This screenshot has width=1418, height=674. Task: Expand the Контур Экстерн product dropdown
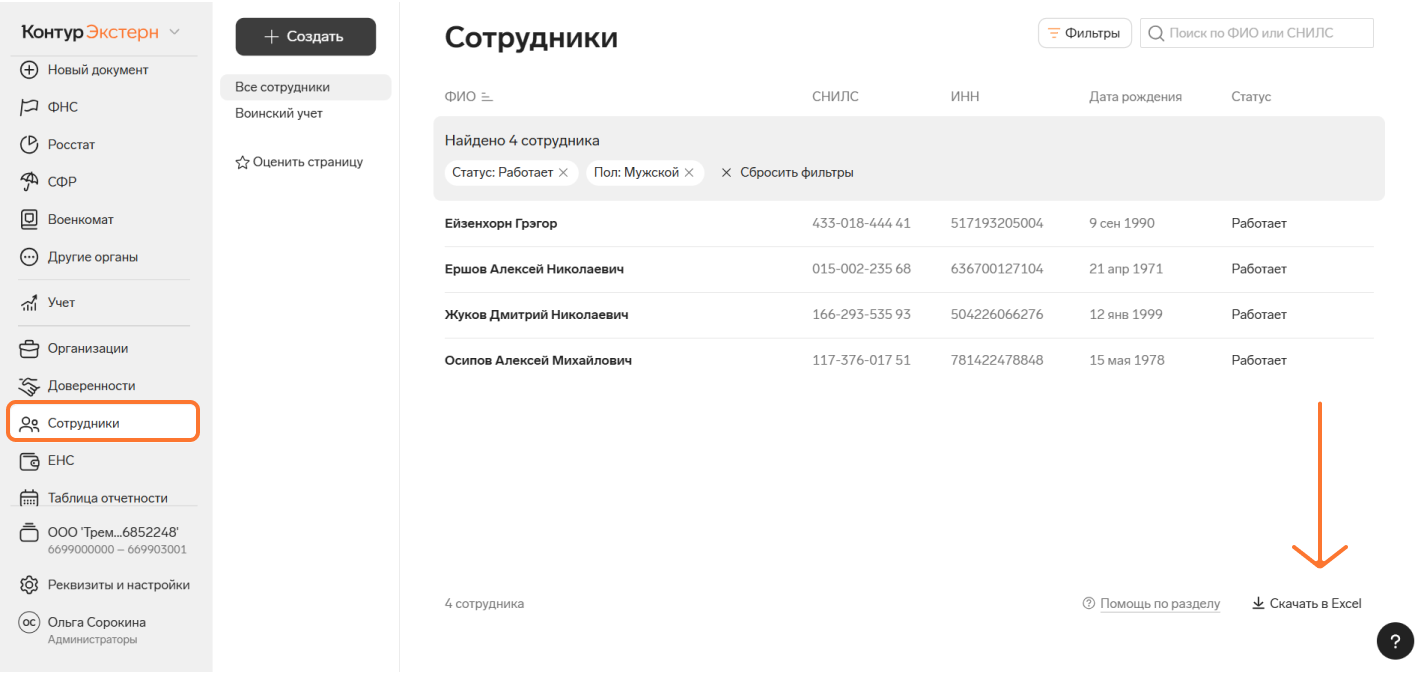click(x=175, y=32)
